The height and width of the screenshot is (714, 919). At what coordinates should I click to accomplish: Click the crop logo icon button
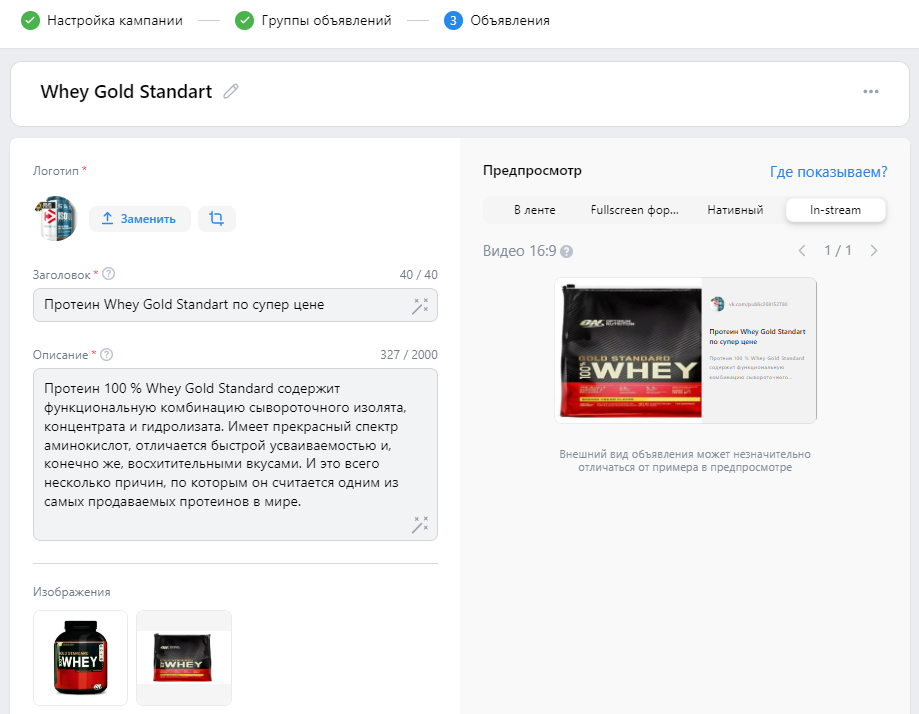217,219
